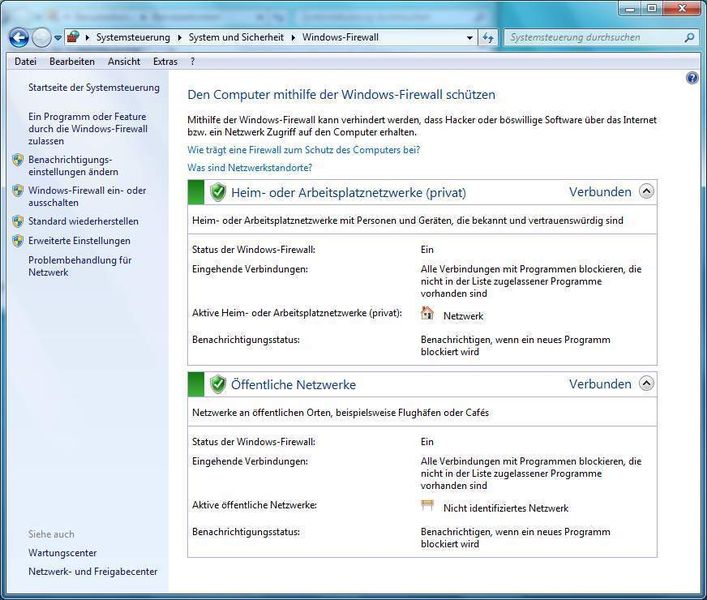Refresh the address bar view
707x600 pixels.
pos(488,38)
